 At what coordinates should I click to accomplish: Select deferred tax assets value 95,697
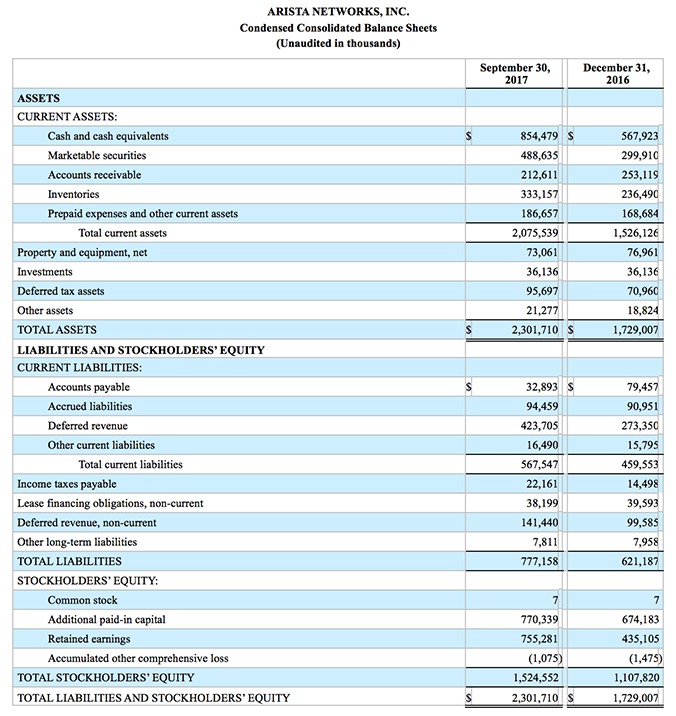[x=542, y=291]
